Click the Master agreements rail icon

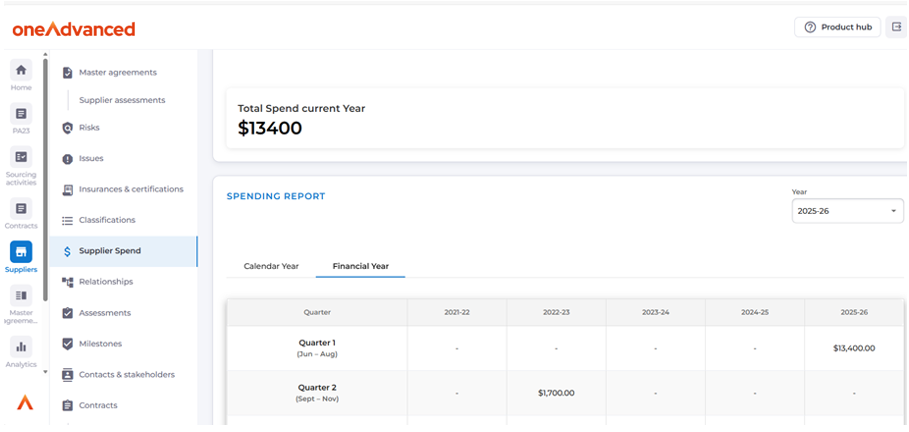pyautogui.click(x=21, y=296)
